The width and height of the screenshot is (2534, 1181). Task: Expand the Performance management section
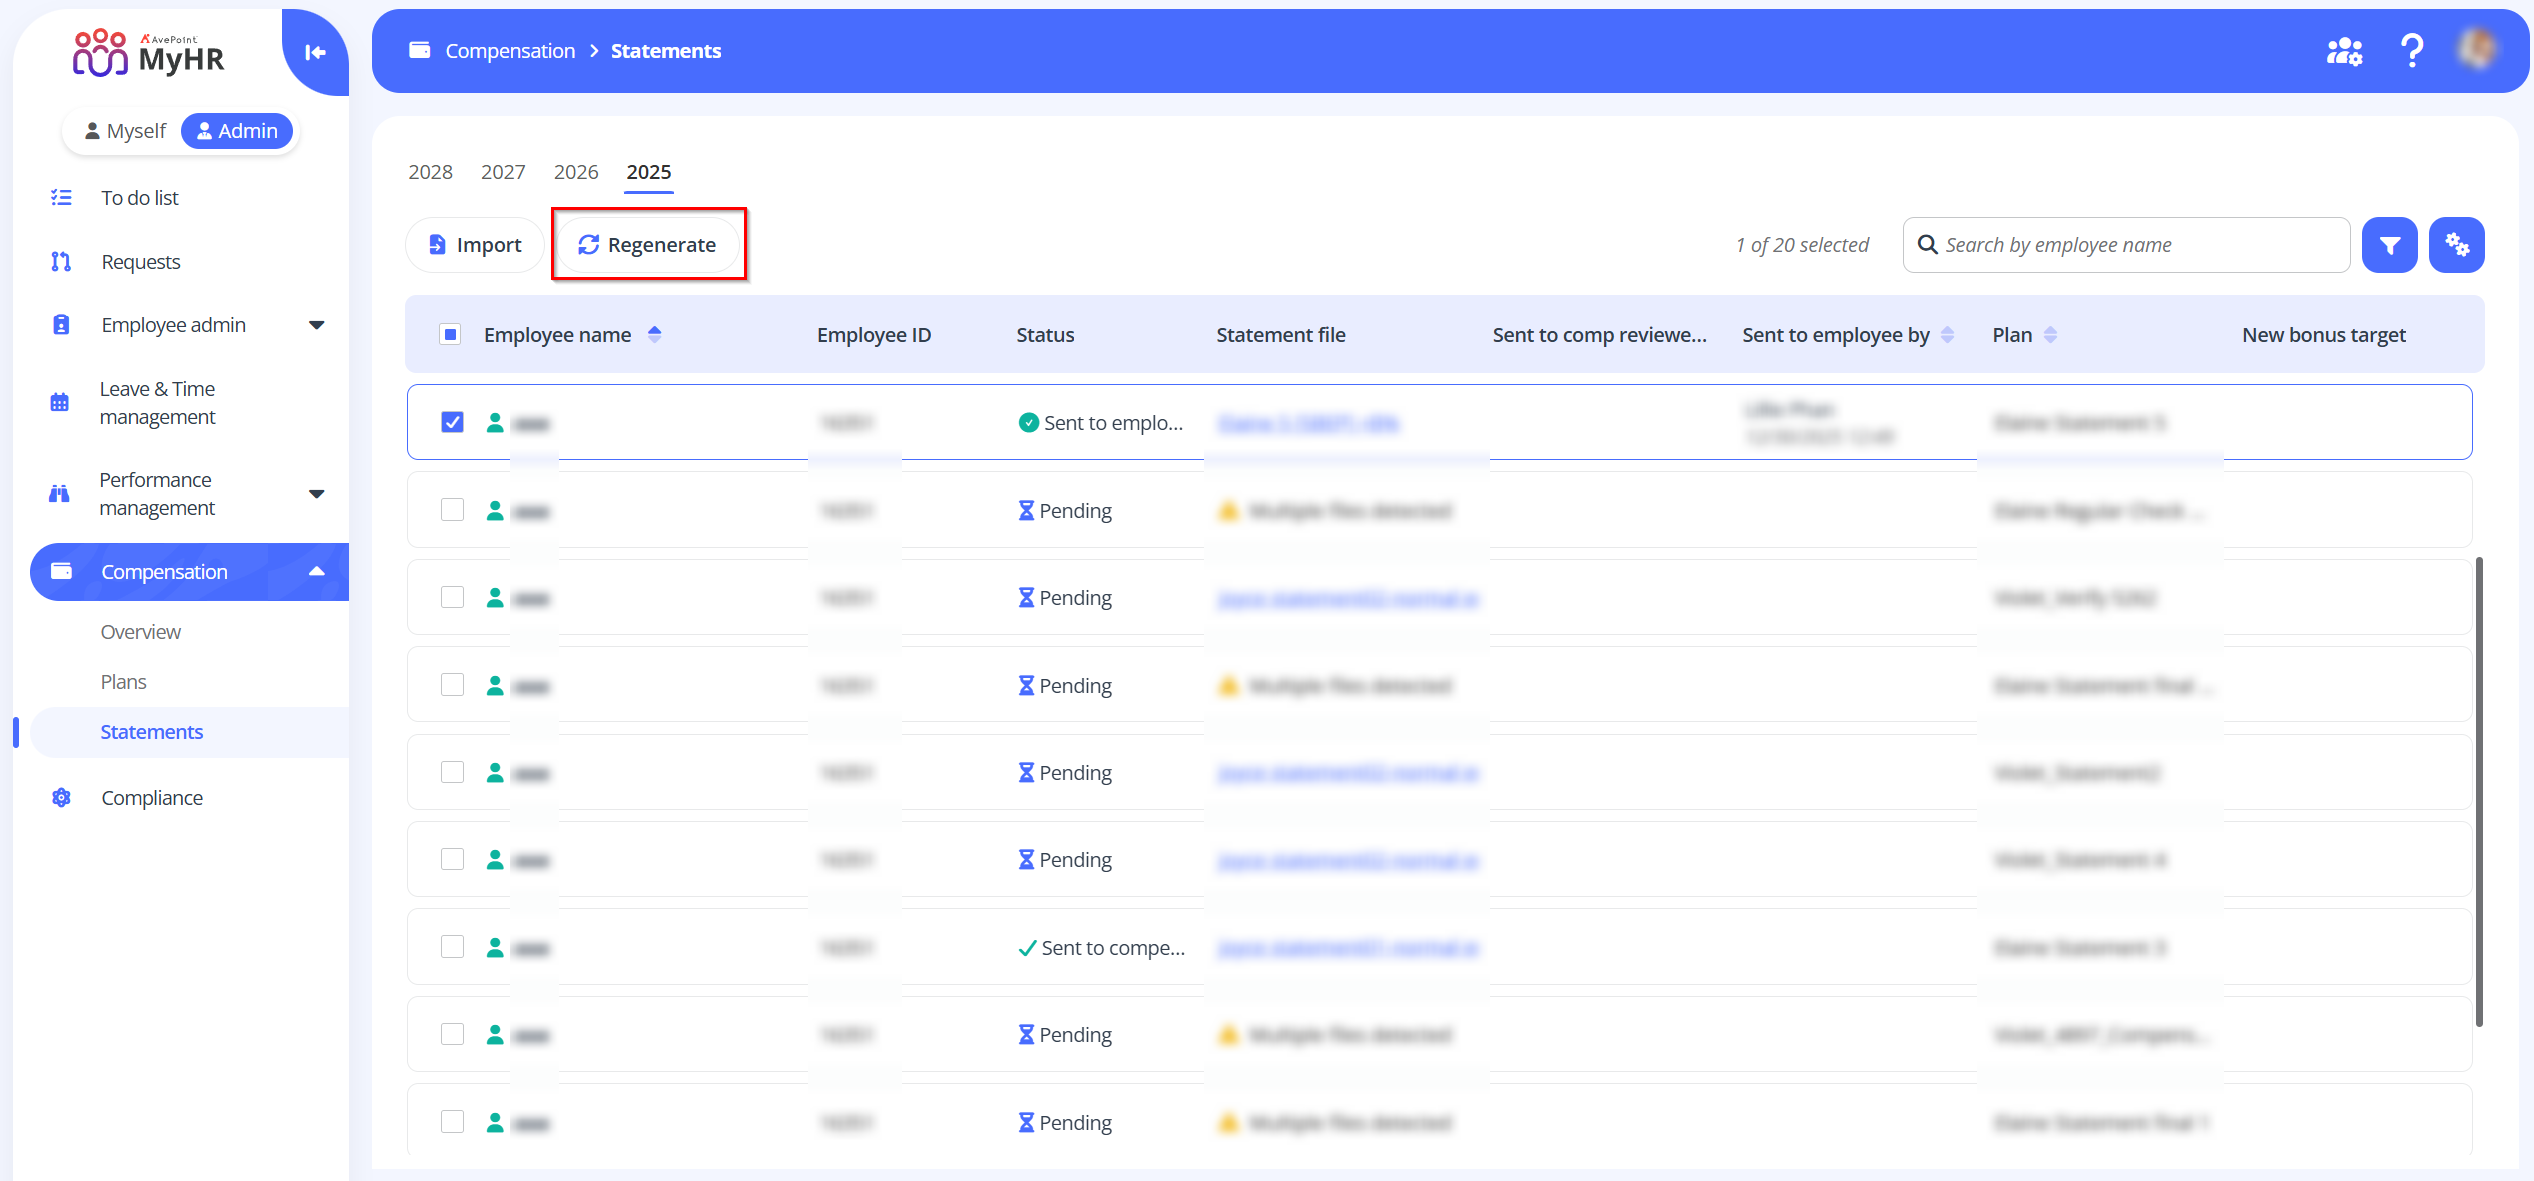316,494
